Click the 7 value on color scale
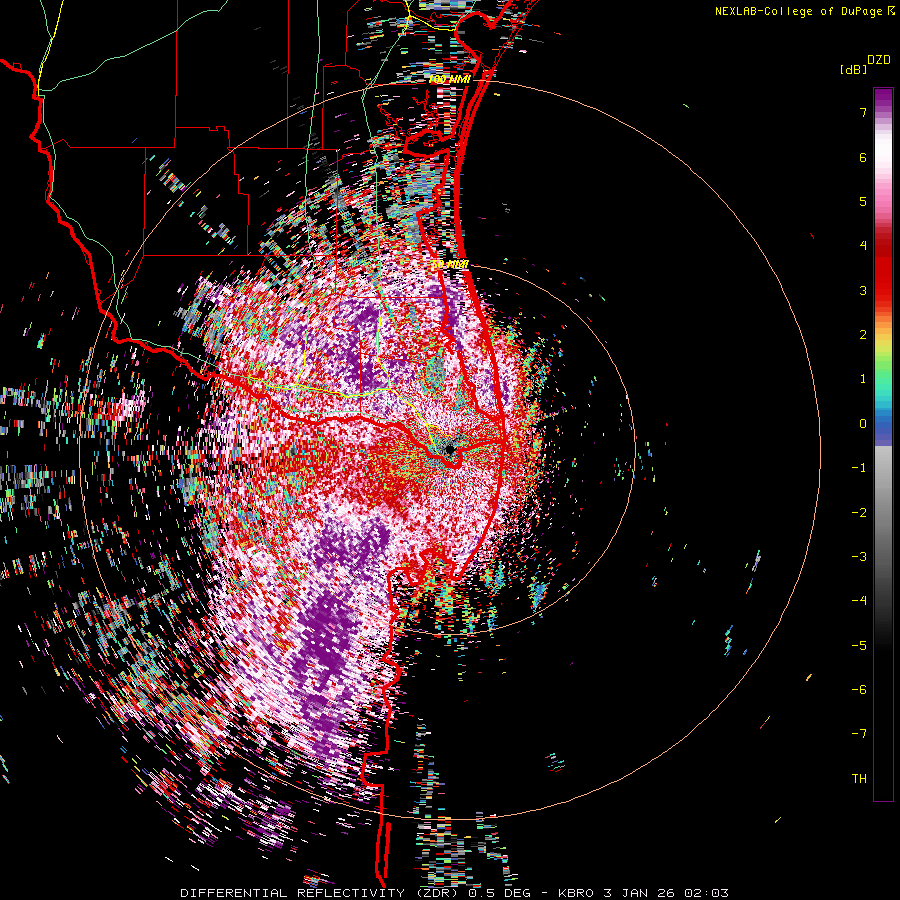 click(863, 112)
